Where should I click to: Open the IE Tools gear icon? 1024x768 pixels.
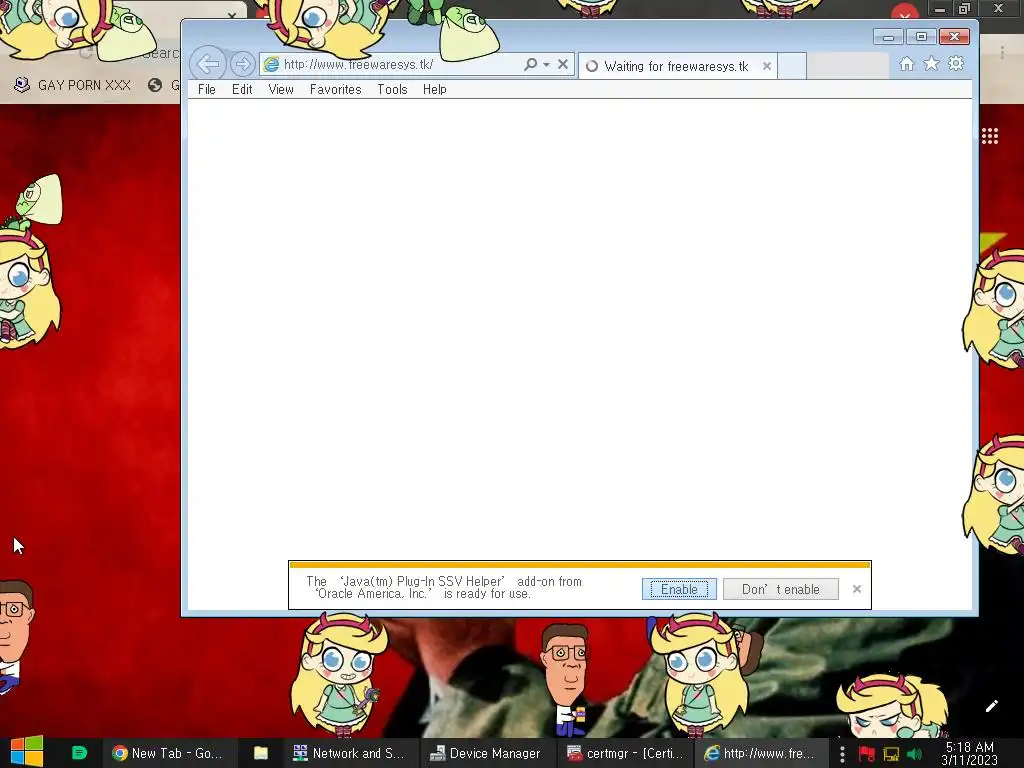pos(956,63)
